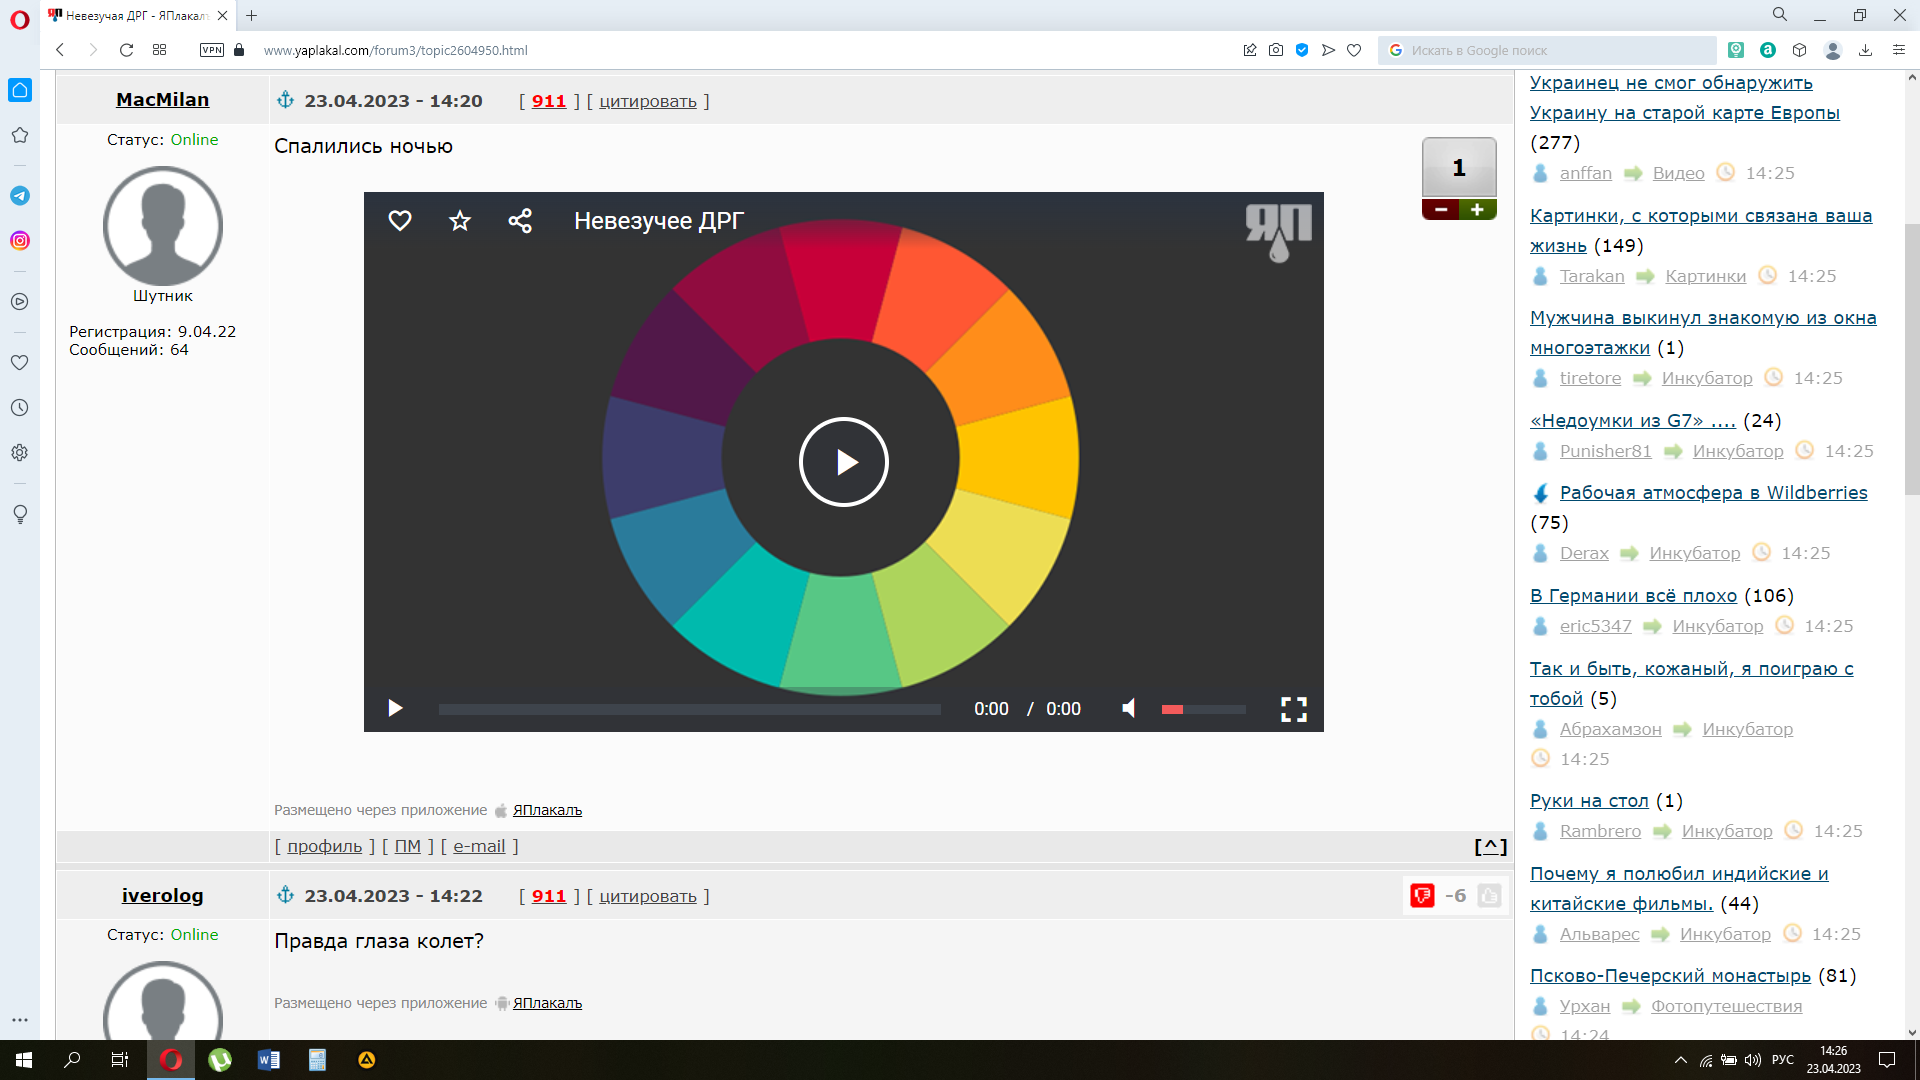Toggle the VPN badge in address bar
1920x1080 pixels.
pyautogui.click(x=212, y=50)
